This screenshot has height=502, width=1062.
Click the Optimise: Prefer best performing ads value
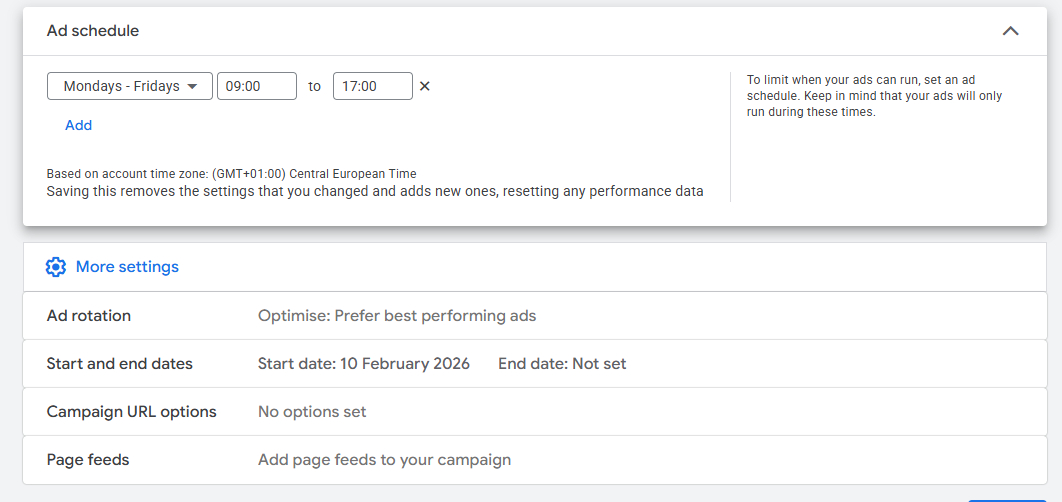[397, 316]
